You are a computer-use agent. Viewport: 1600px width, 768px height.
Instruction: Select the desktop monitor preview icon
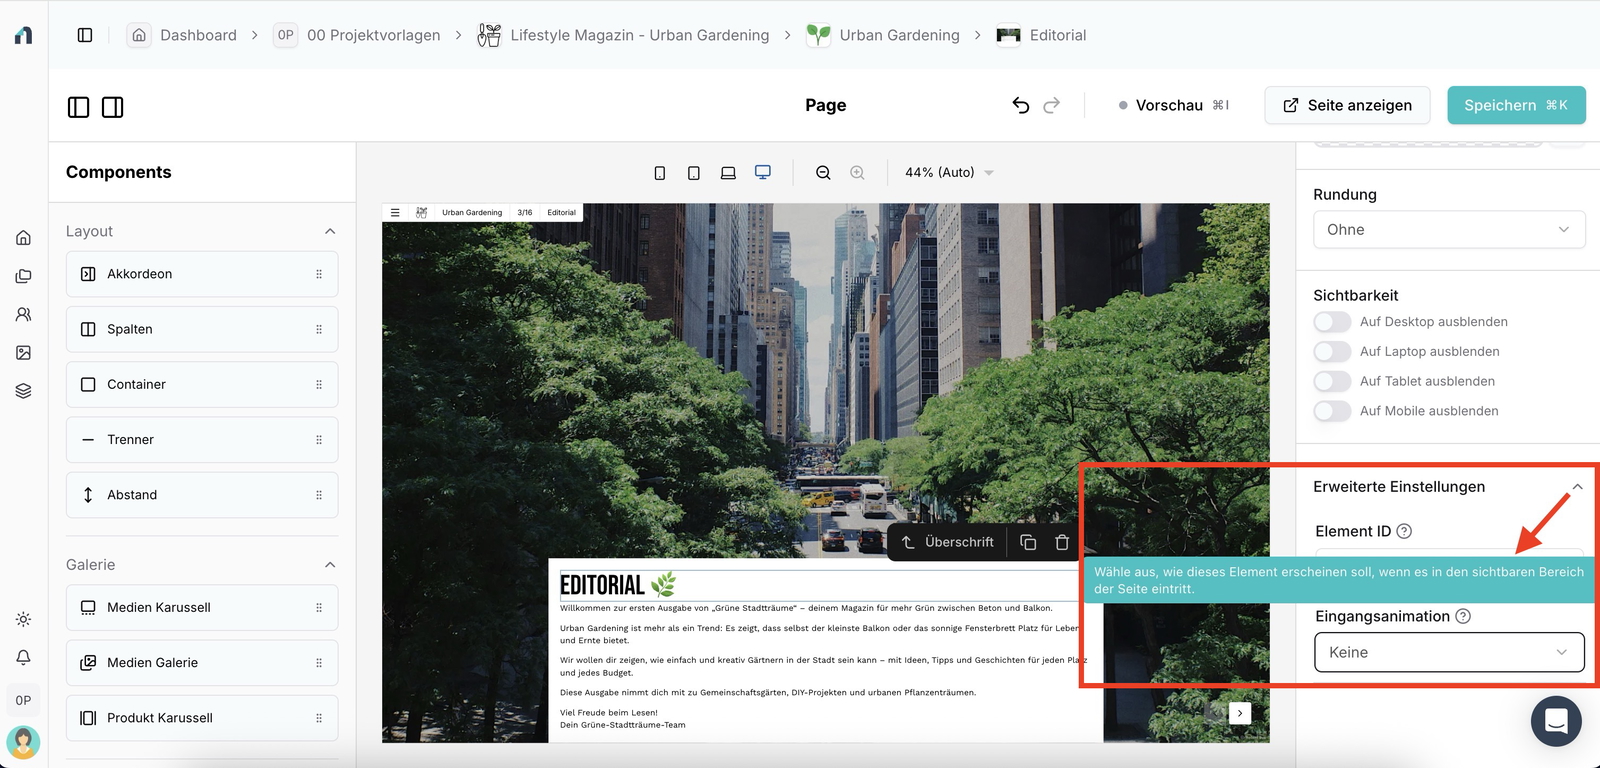(762, 172)
